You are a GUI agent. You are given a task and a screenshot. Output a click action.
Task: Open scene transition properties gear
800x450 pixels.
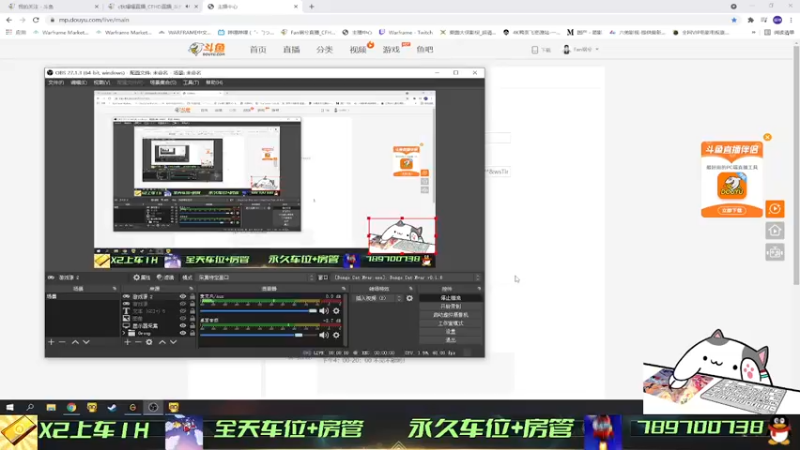[x=409, y=298]
